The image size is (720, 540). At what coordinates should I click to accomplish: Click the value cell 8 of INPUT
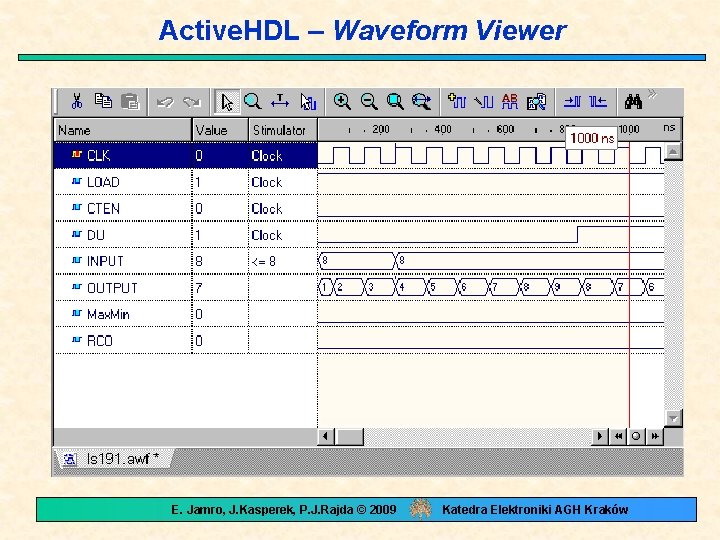coord(220,262)
